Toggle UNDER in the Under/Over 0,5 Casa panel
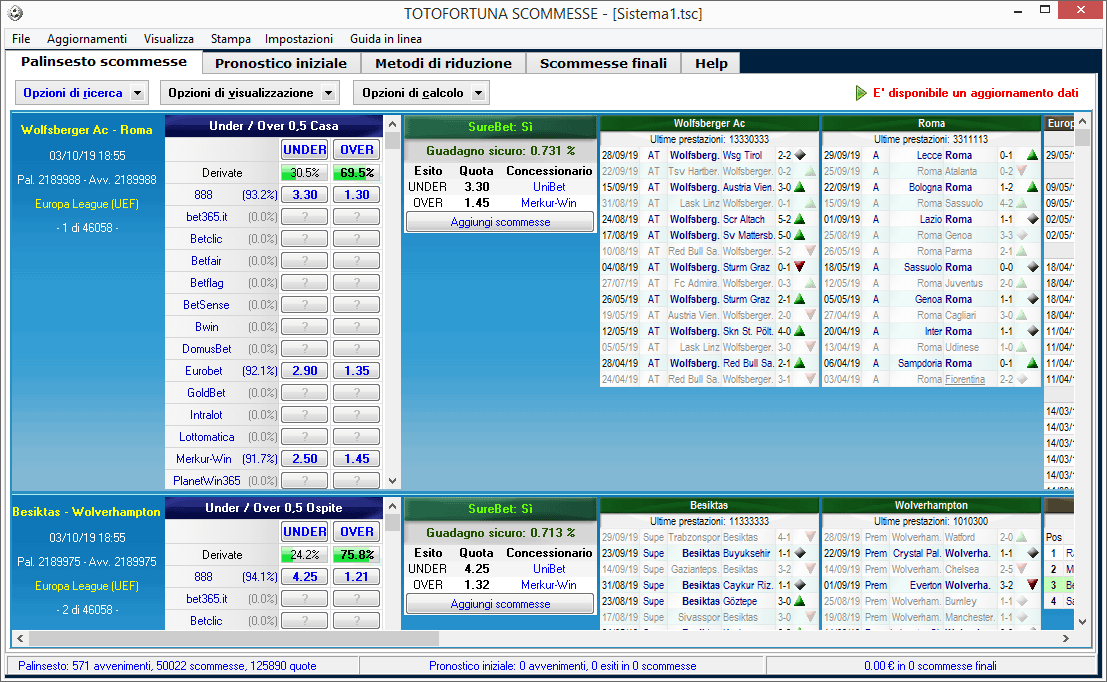Viewport: 1107px width, 682px height. click(x=304, y=150)
